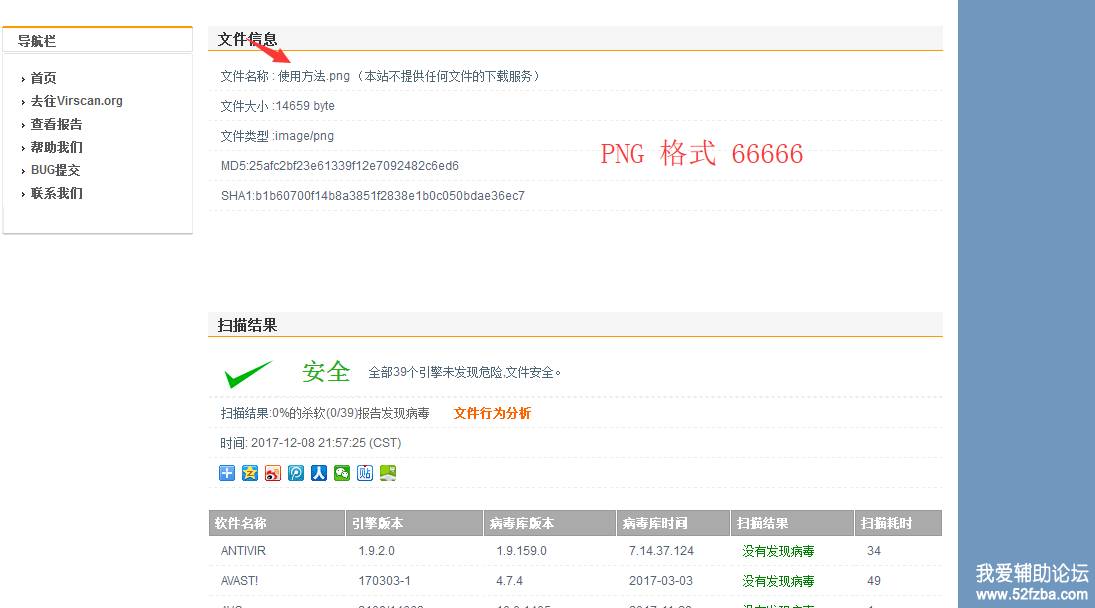Click the 病毒库版本 column header

(x=550, y=523)
